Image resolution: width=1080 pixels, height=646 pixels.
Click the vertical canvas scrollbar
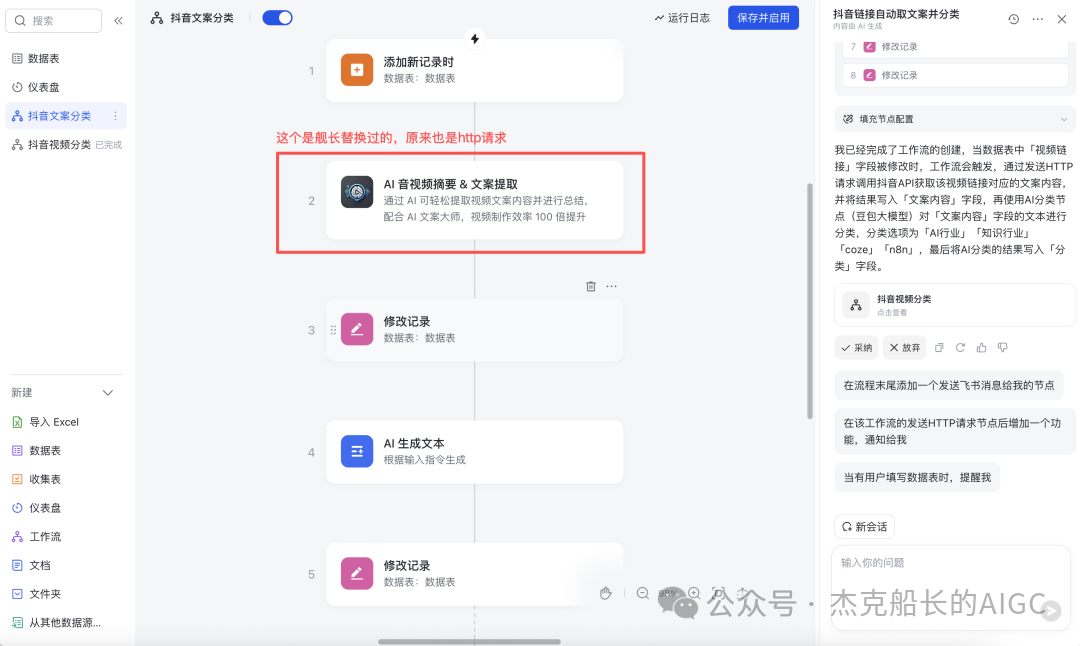(809, 301)
